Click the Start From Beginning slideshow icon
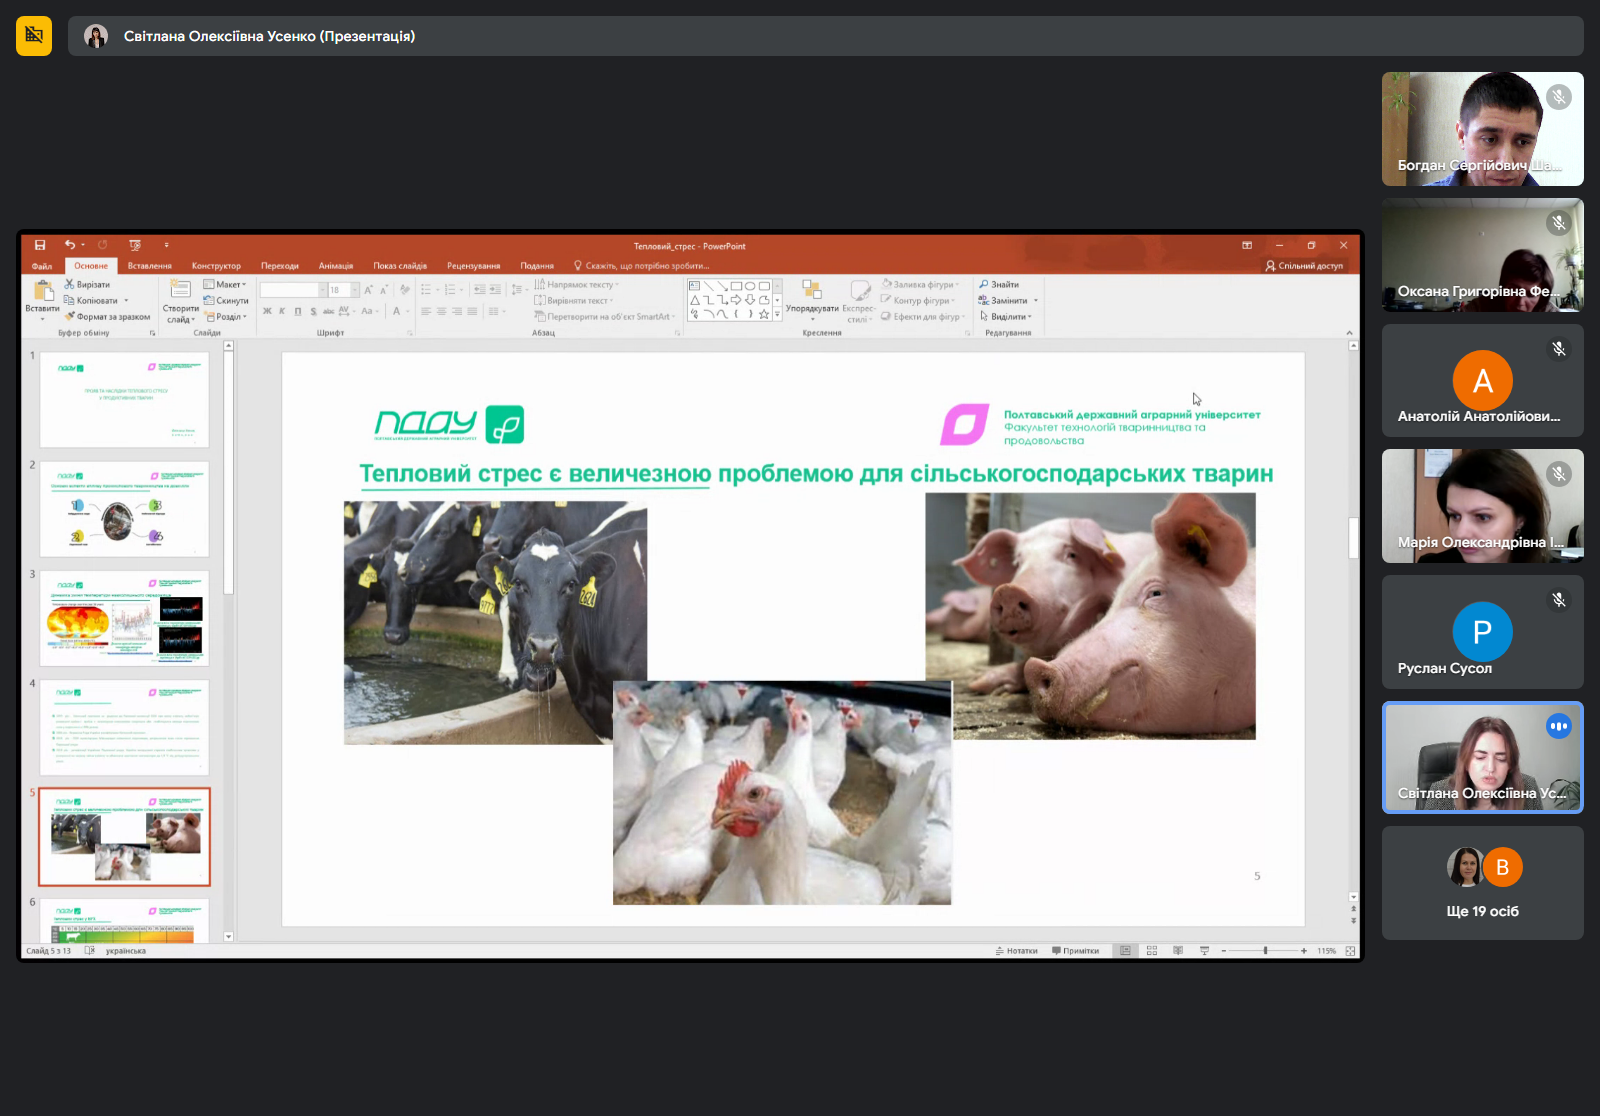Image resolution: width=1600 pixels, height=1116 pixels. (135, 245)
